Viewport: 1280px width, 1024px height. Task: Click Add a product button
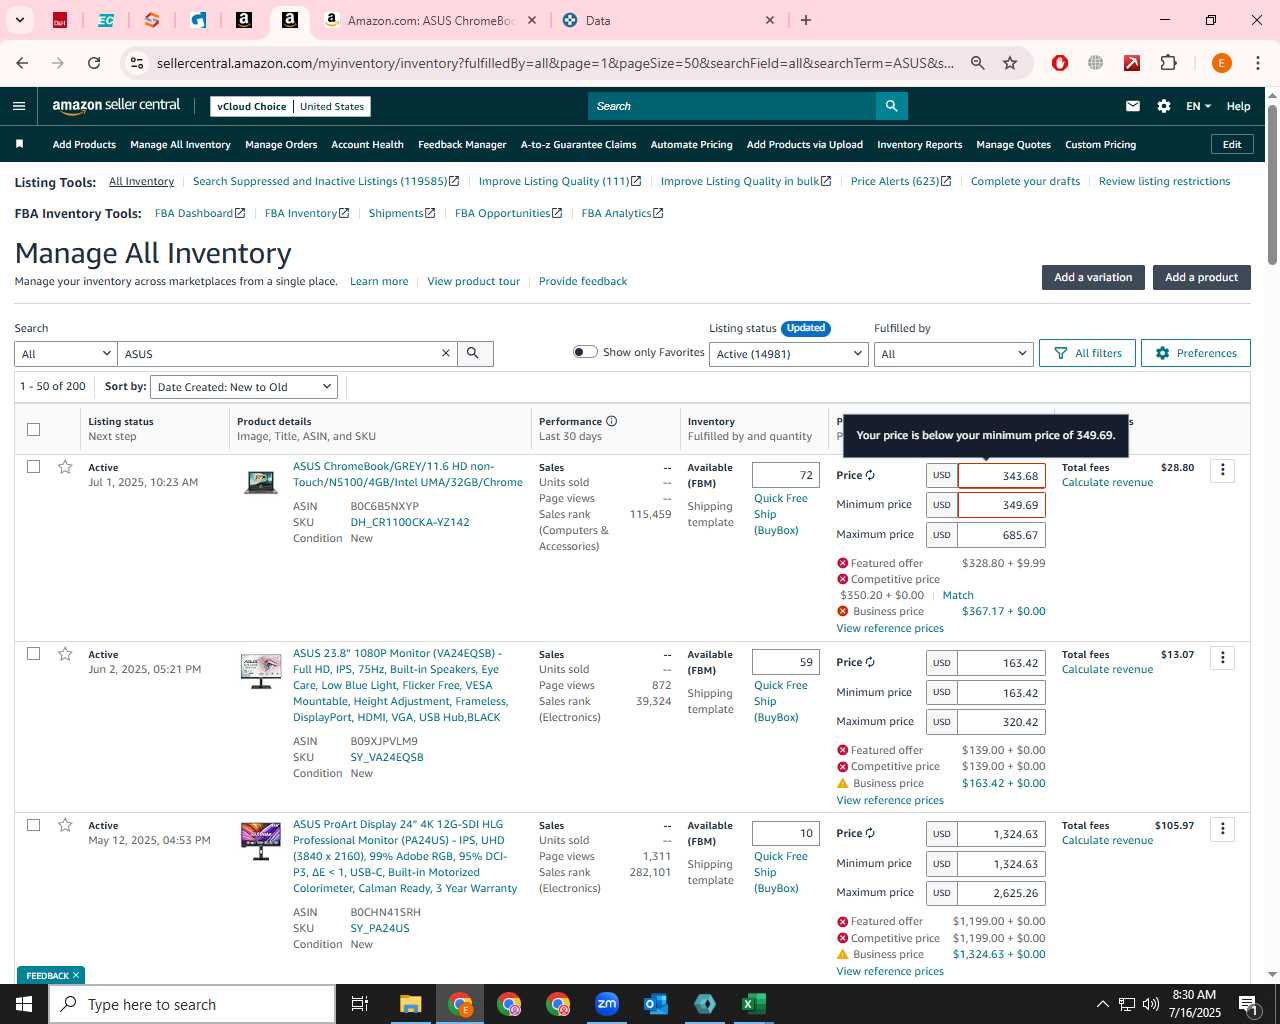[x=1201, y=277]
